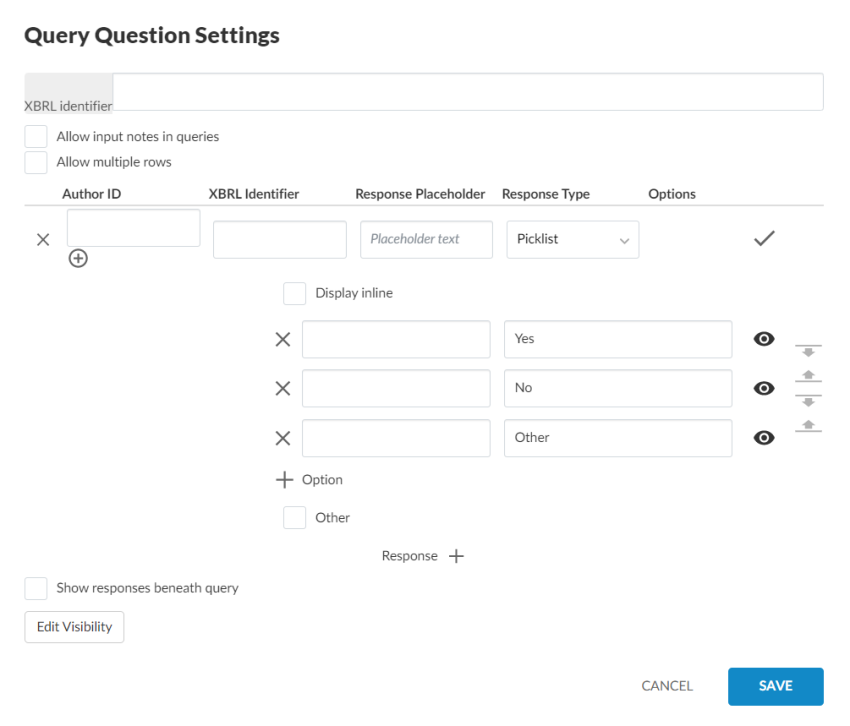
Task: Enable Show responses beneath query
Action: click(x=36, y=588)
